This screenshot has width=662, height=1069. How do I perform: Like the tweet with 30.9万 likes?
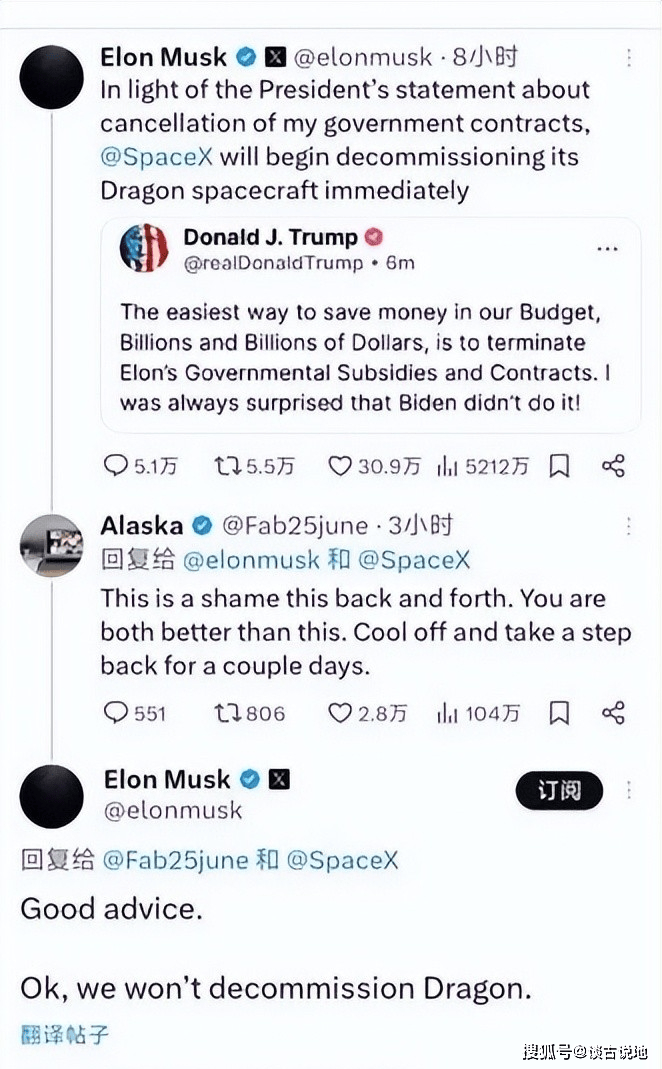[x=341, y=465]
